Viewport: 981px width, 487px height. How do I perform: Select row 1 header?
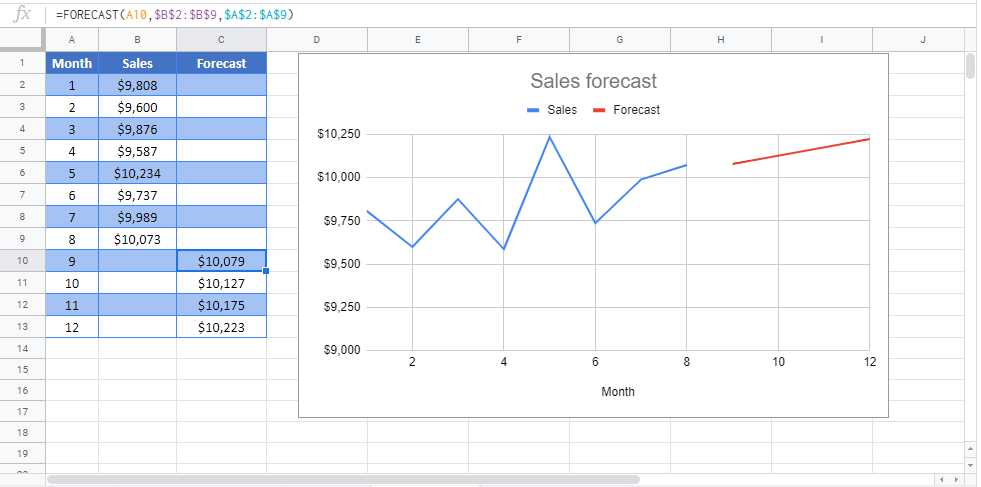click(22, 63)
